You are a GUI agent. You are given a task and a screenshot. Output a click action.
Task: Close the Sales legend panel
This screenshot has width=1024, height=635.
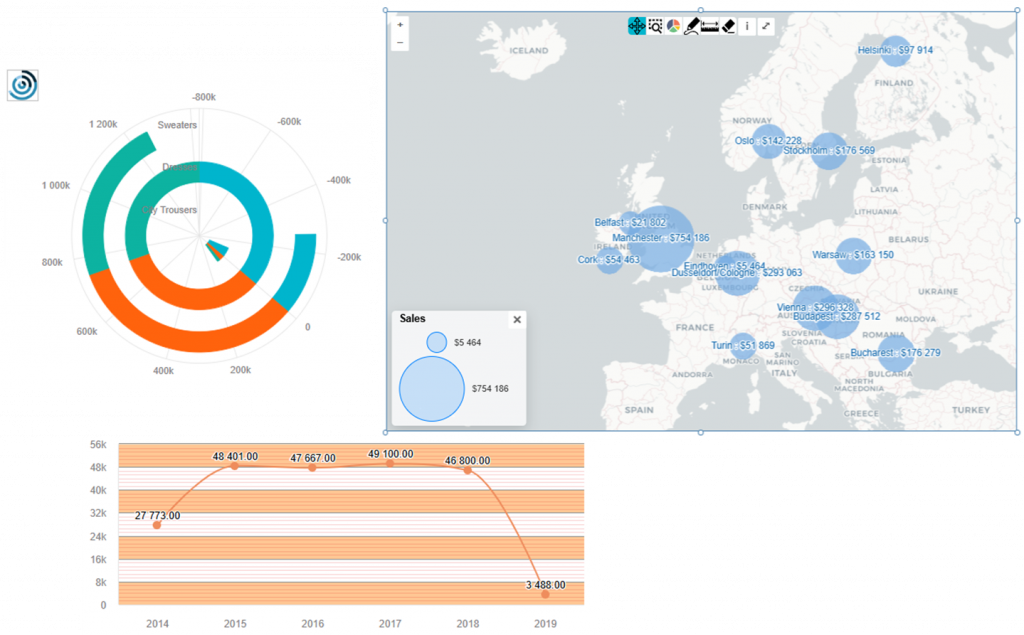[x=517, y=319]
